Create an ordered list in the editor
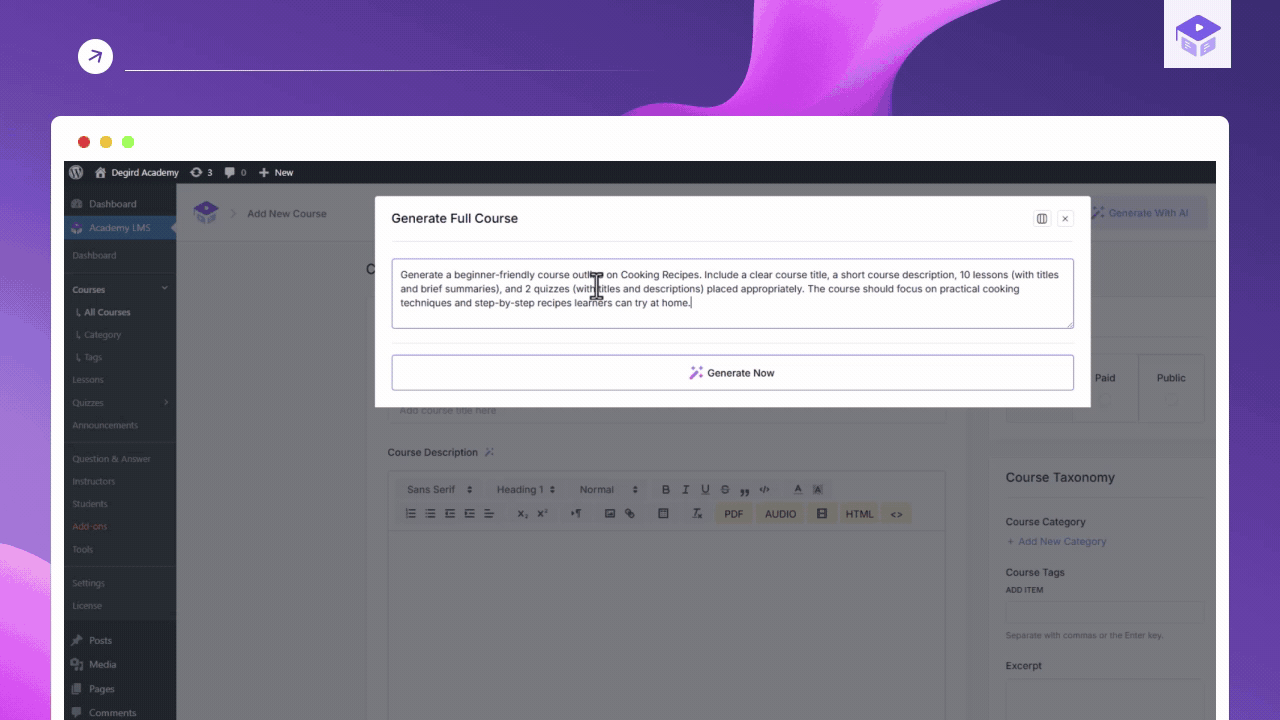This screenshot has height=720, width=1280. (x=410, y=513)
